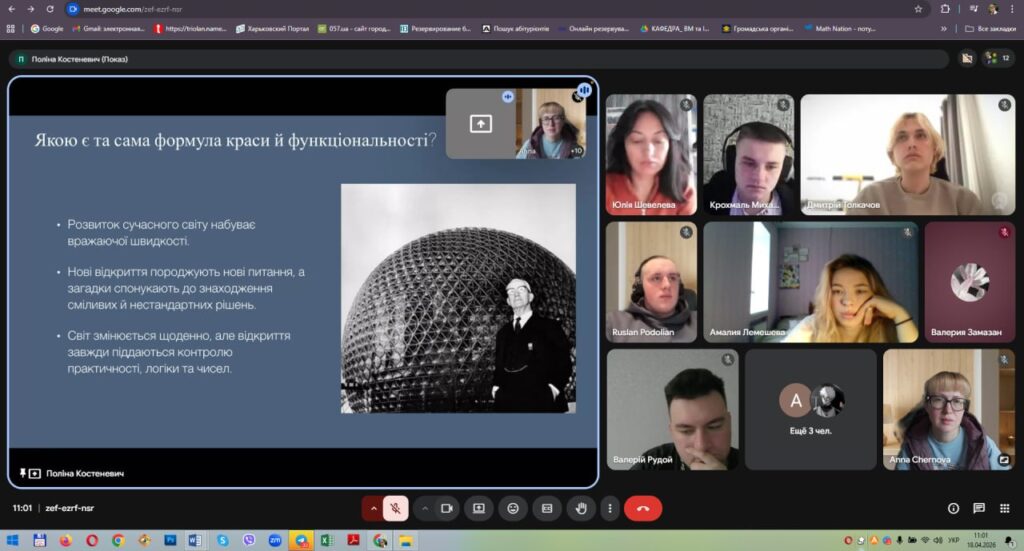Raise hand in the meeting
This screenshot has width=1024, height=551.
581,508
